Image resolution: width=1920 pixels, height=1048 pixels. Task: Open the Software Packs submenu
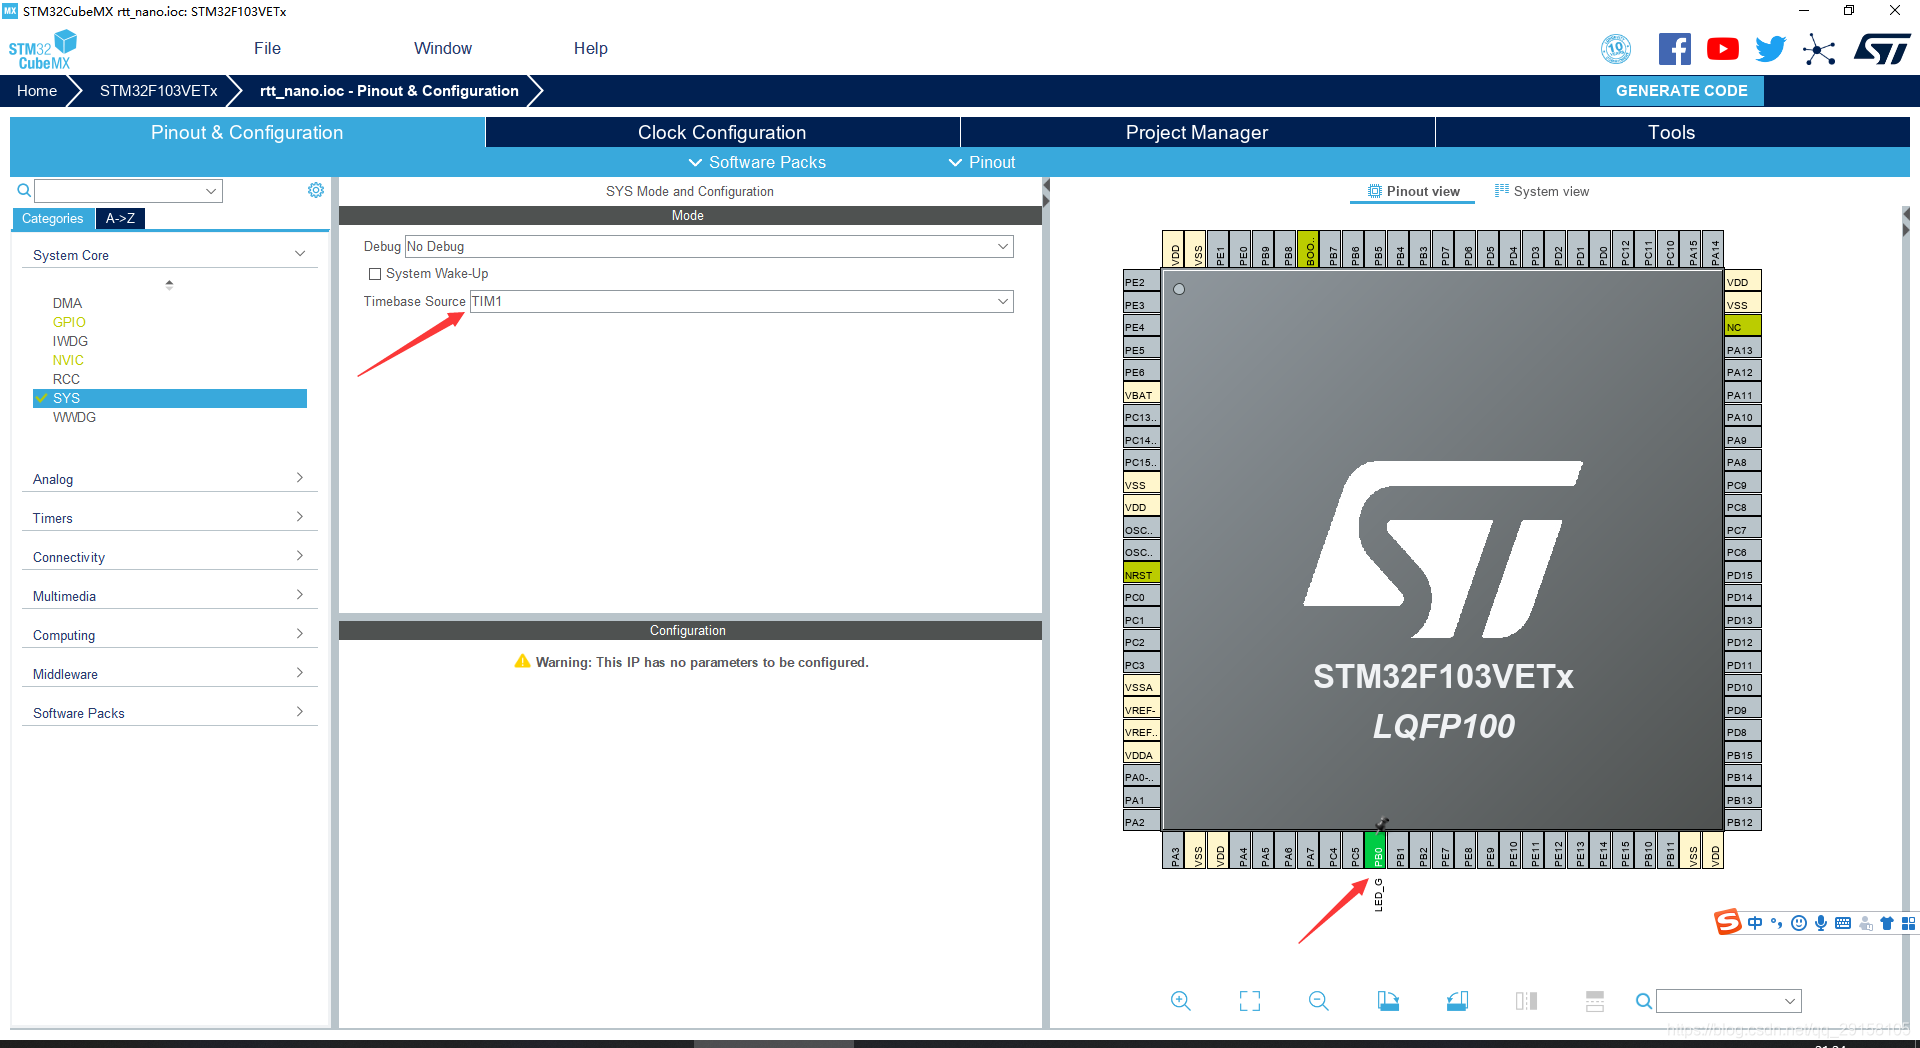point(757,162)
